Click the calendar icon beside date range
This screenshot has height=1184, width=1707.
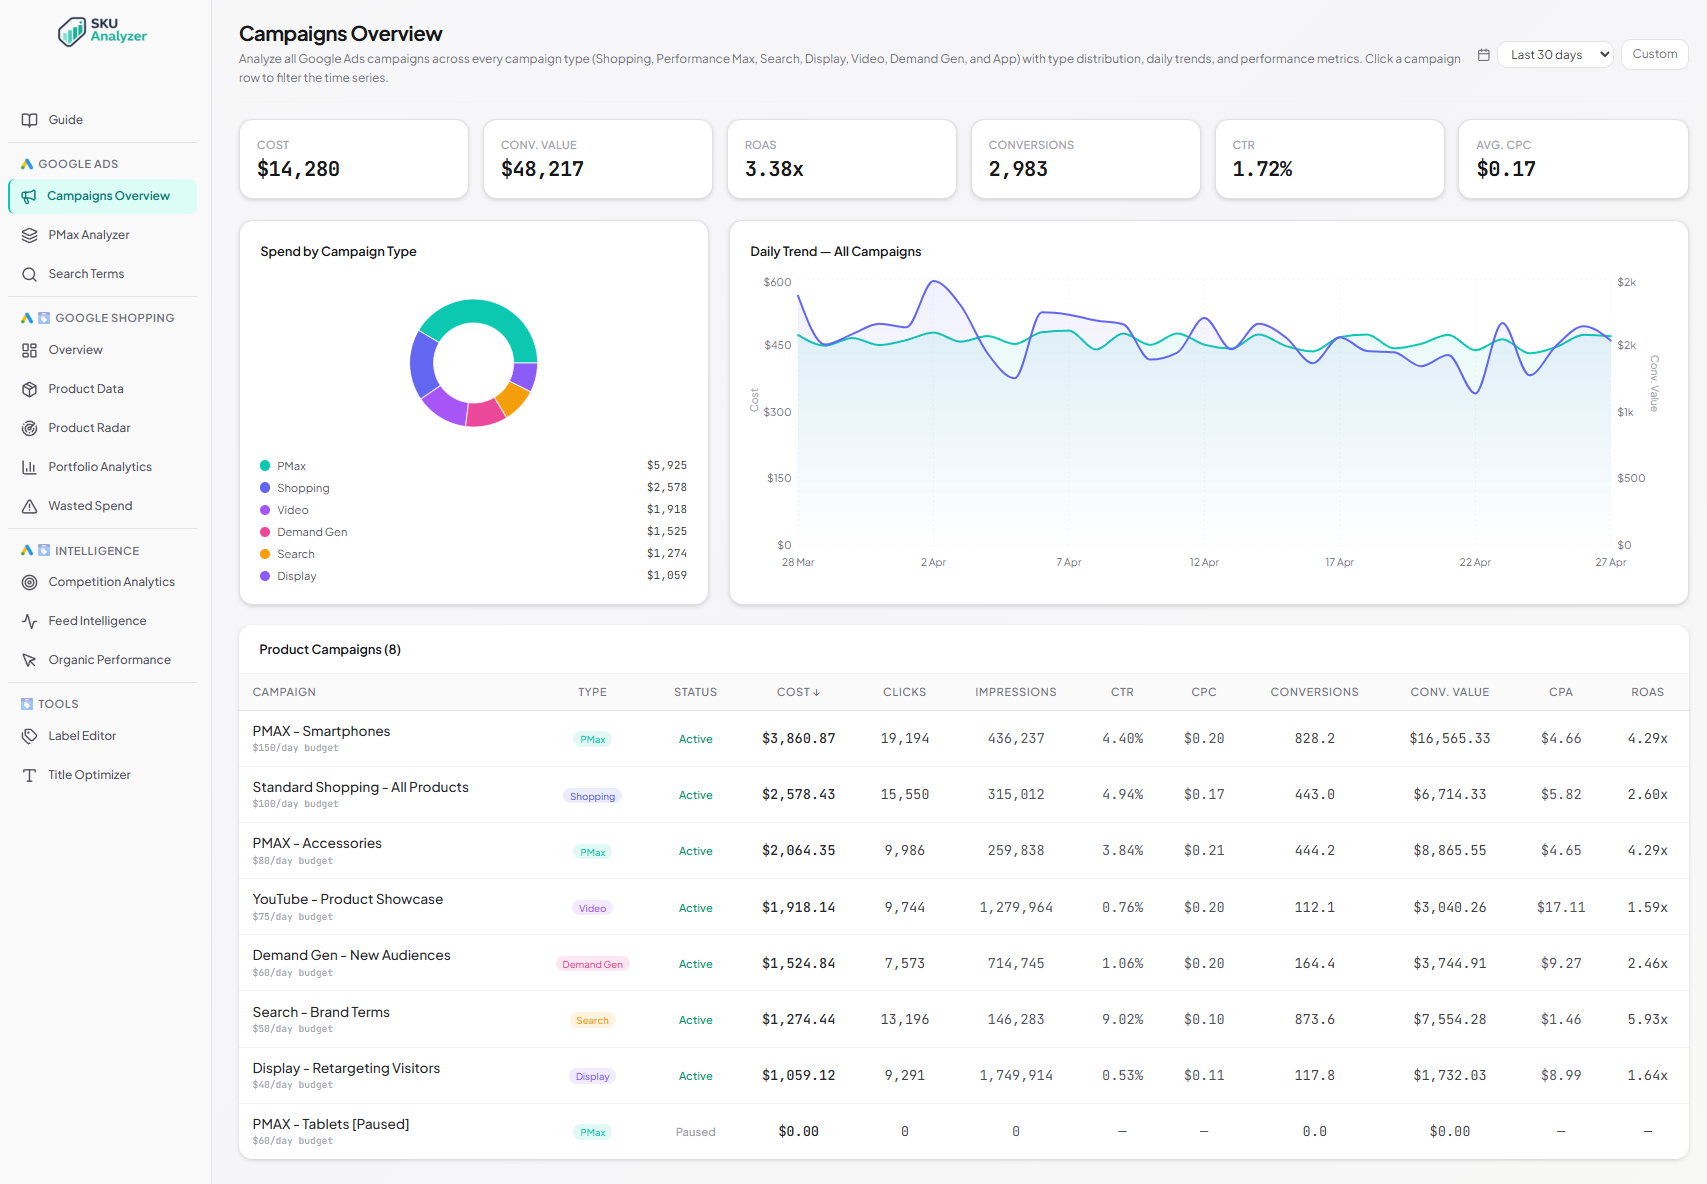point(1484,55)
